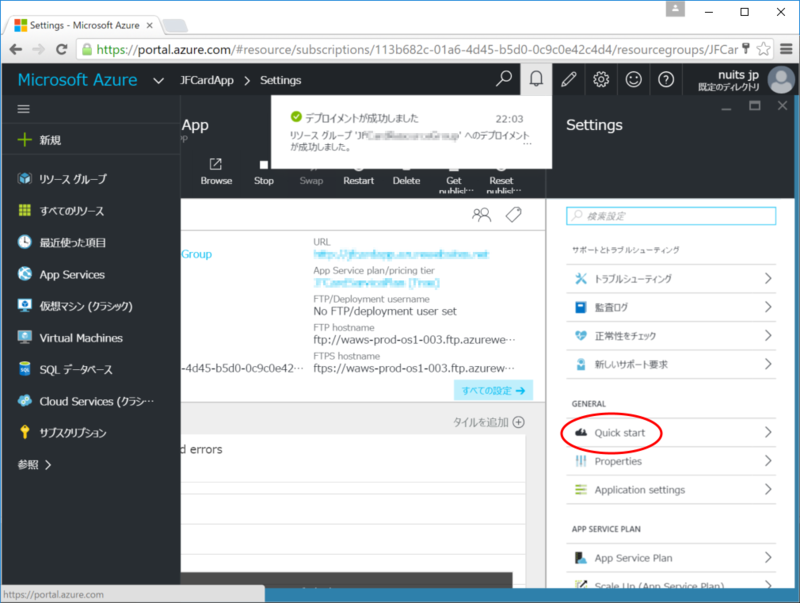Click the 新規 plus icon

pyautogui.click(x=24, y=139)
